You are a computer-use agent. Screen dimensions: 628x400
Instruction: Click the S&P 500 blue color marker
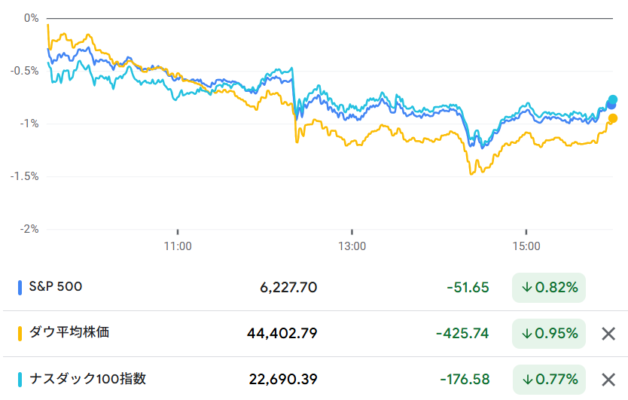[x=20, y=287]
